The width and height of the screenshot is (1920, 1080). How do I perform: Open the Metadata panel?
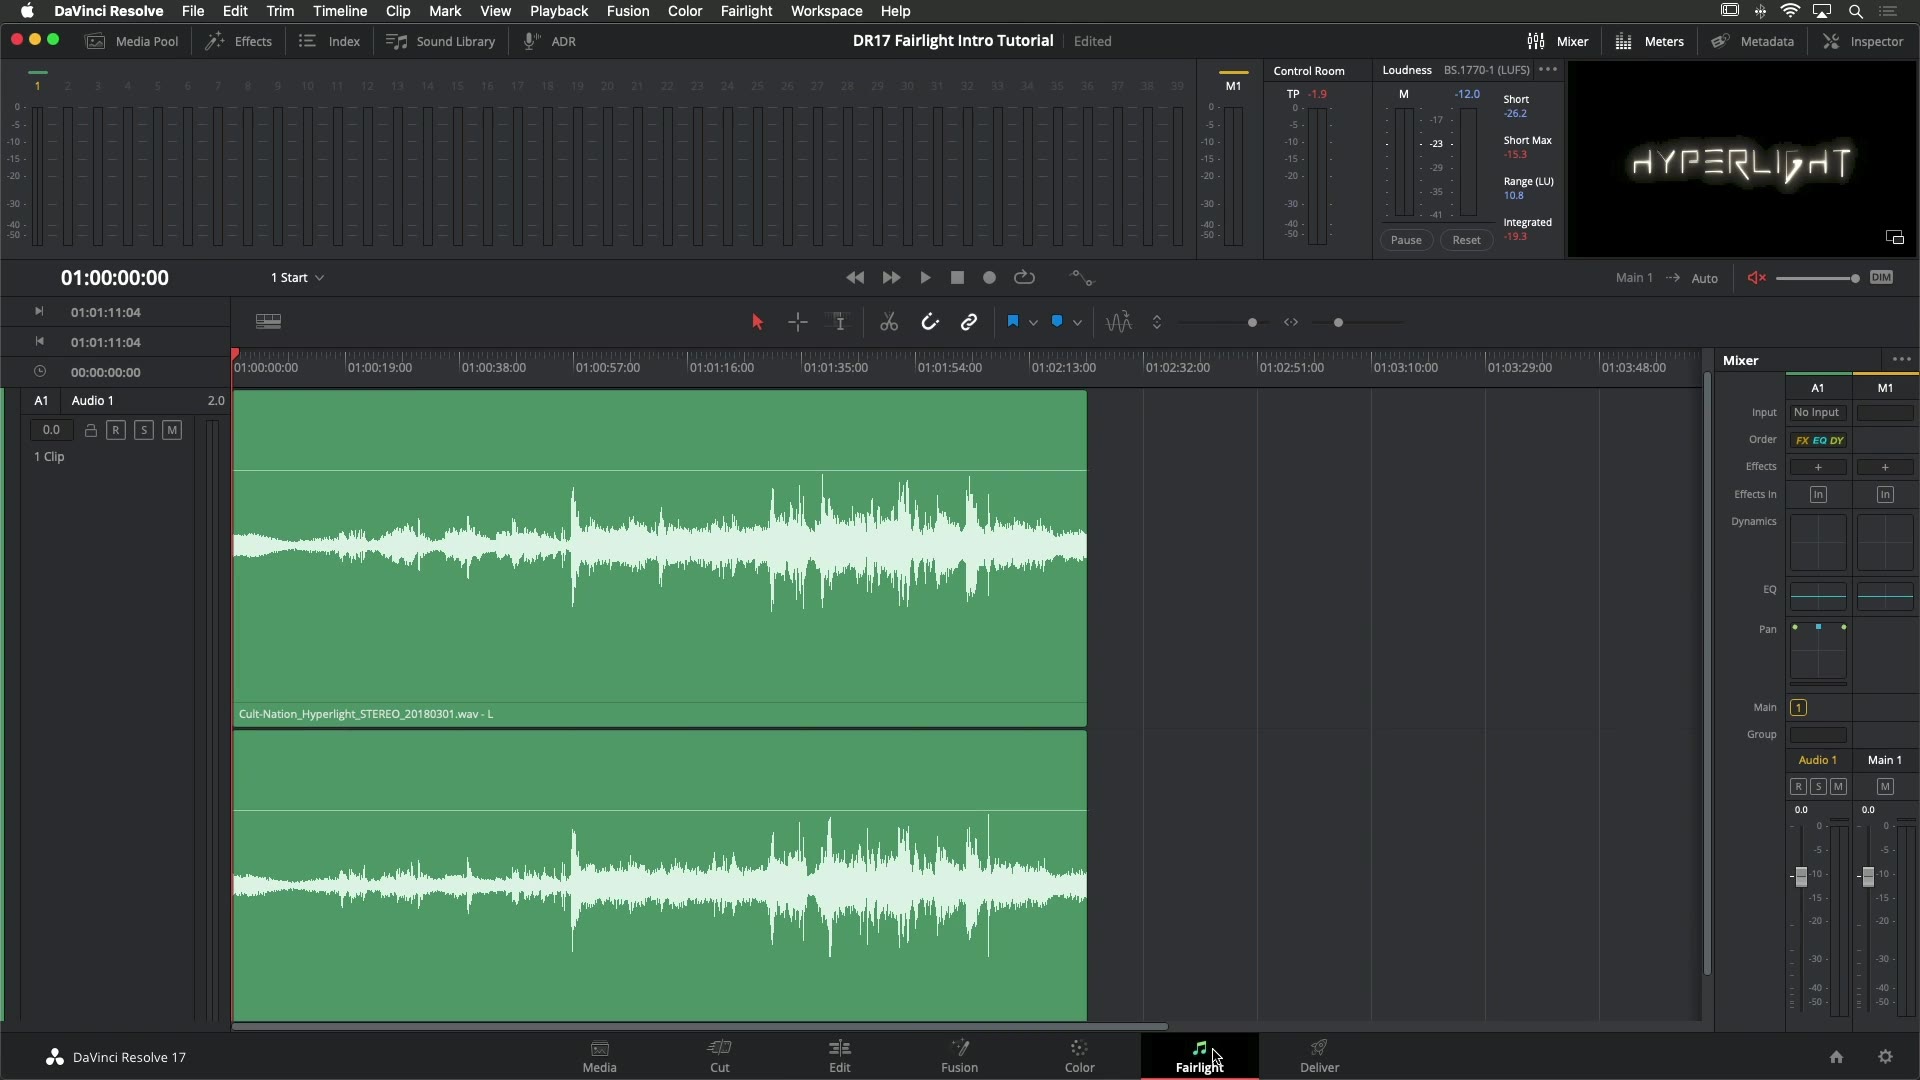click(x=1752, y=41)
